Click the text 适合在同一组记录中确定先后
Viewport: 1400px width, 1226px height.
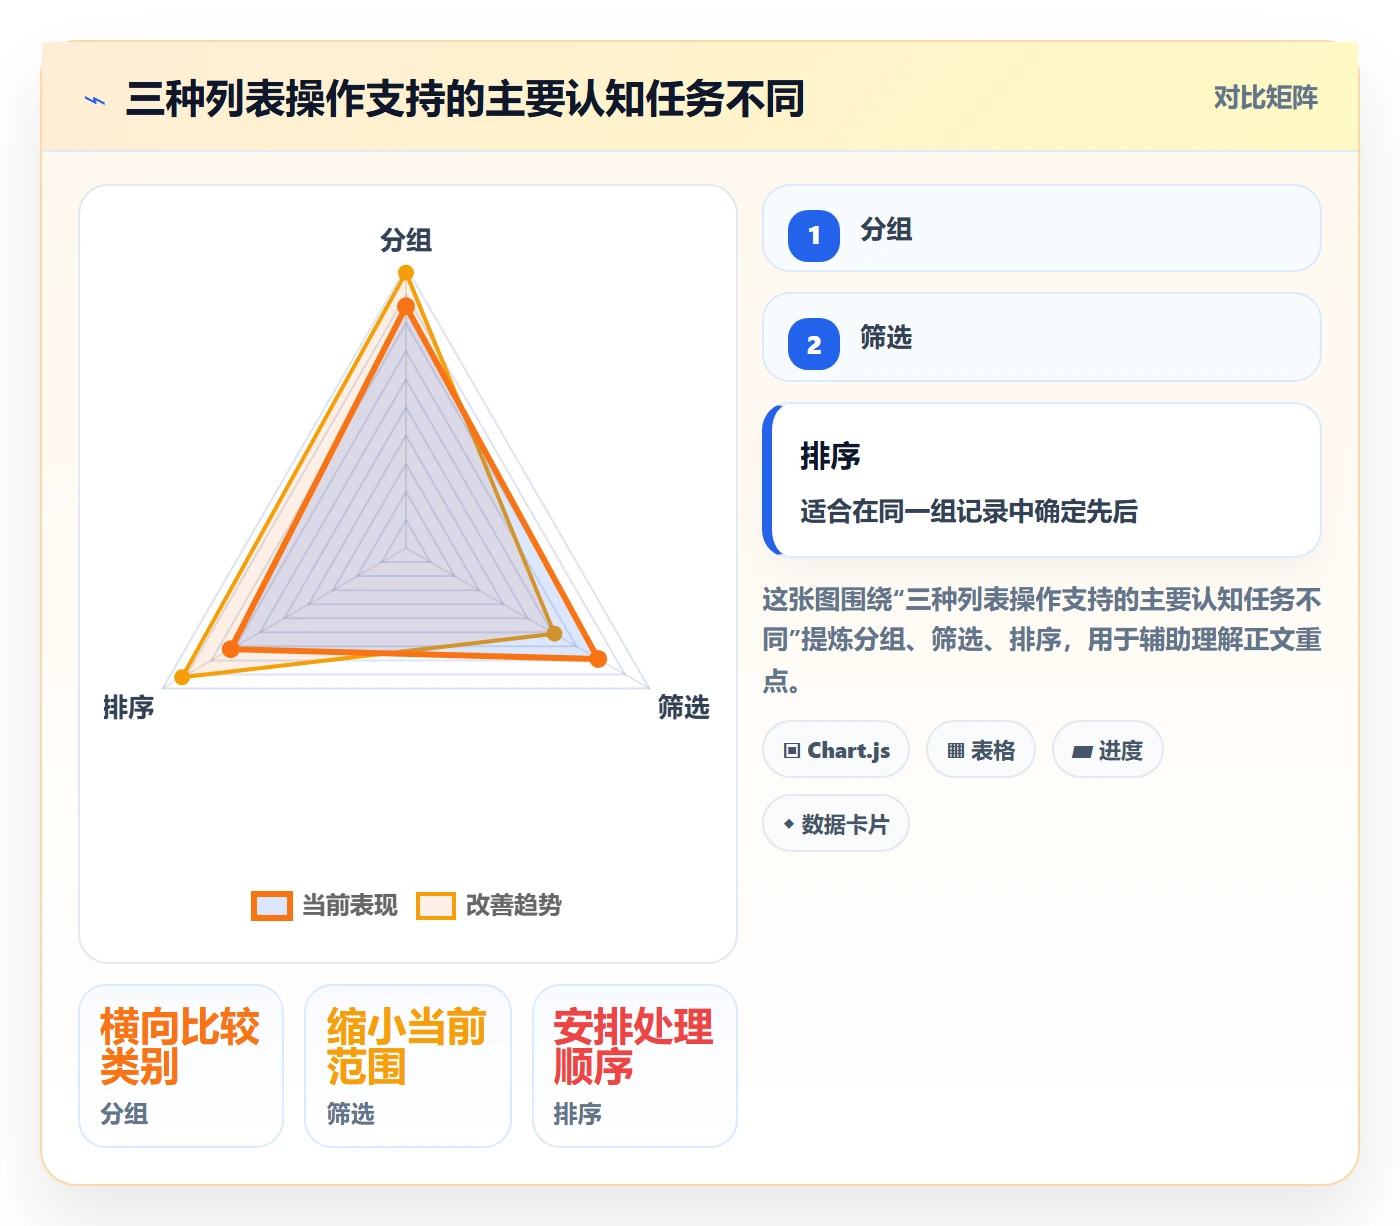(969, 511)
